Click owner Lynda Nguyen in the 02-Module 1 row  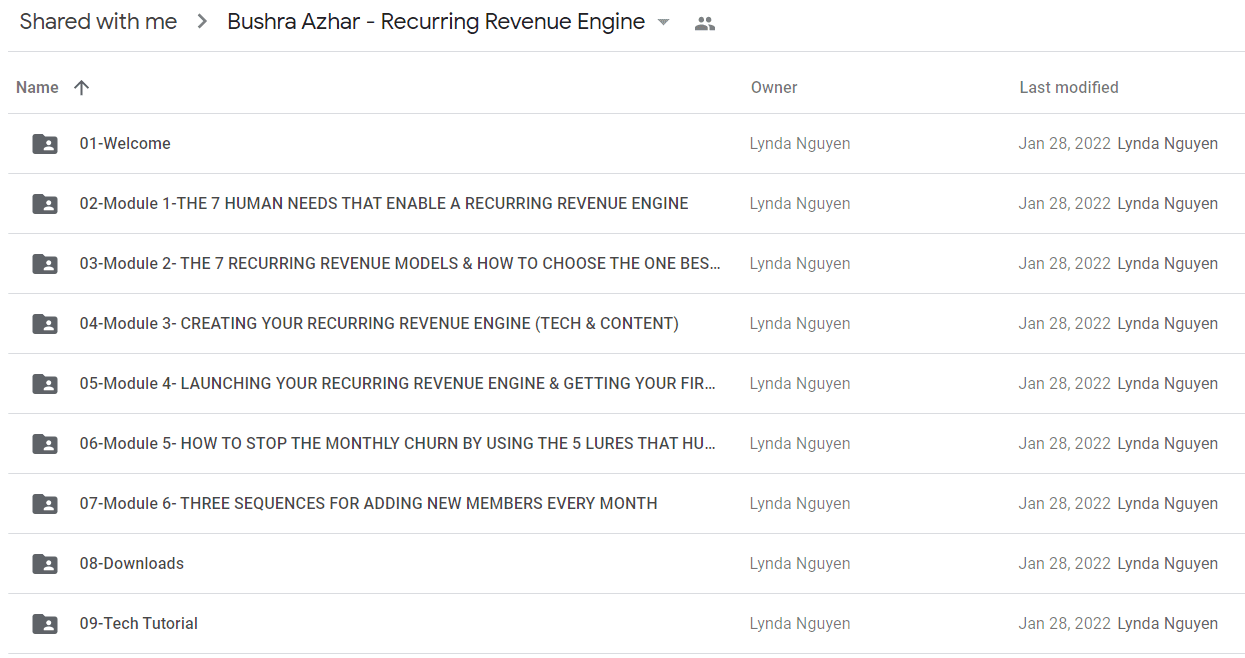tap(800, 204)
